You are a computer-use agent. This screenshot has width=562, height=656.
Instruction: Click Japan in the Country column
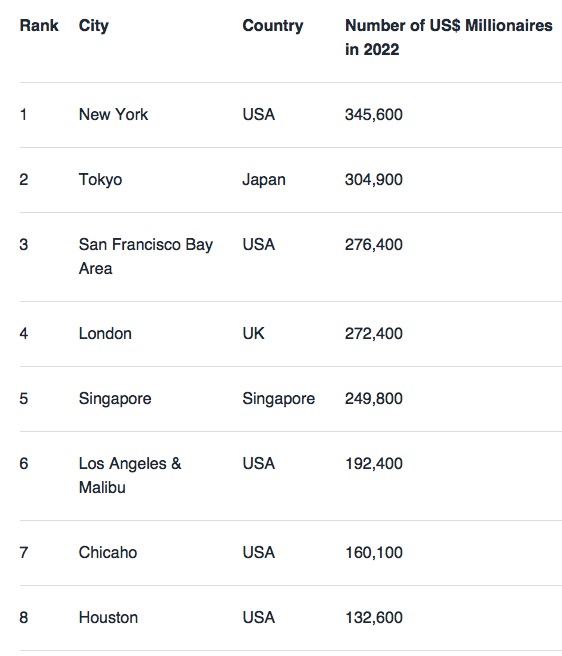(264, 180)
